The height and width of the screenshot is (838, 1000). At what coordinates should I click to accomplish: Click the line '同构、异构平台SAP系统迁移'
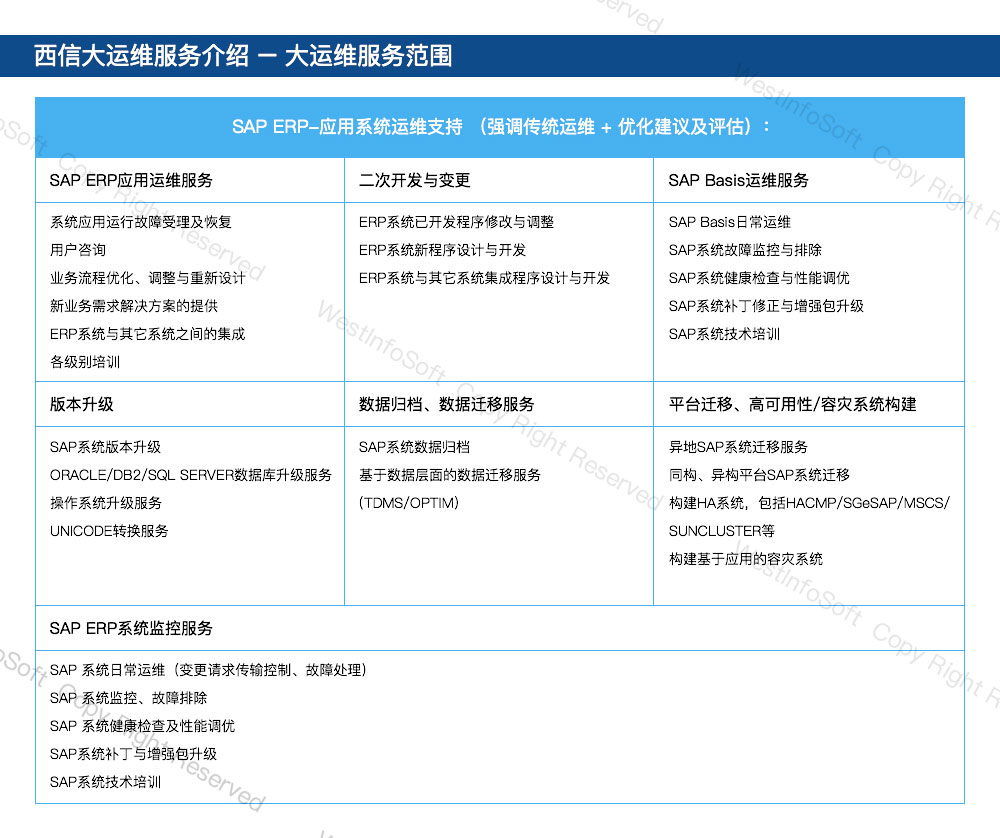tap(760, 475)
